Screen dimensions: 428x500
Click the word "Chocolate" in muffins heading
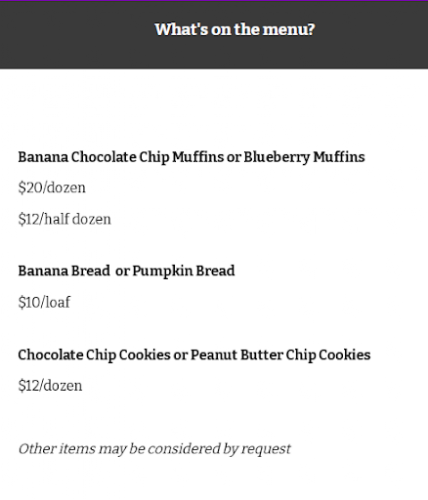click(x=104, y=157)
